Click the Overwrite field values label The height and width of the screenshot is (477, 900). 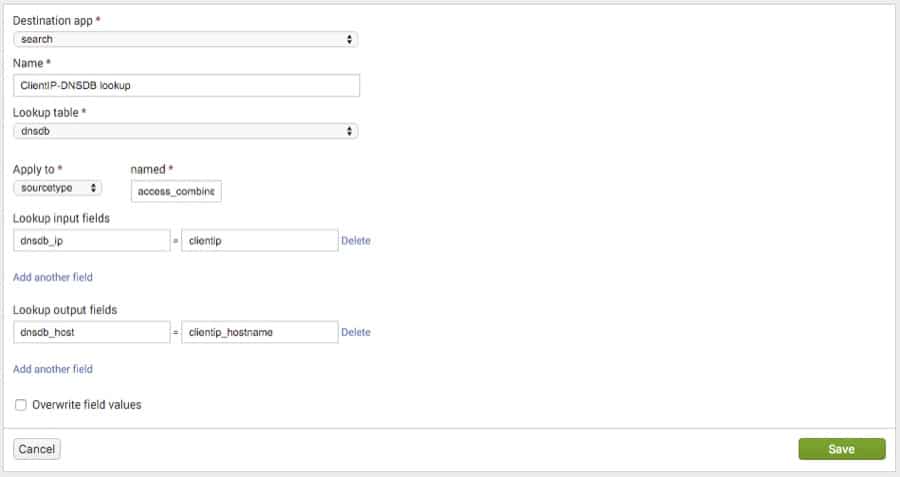pos(87,405)
